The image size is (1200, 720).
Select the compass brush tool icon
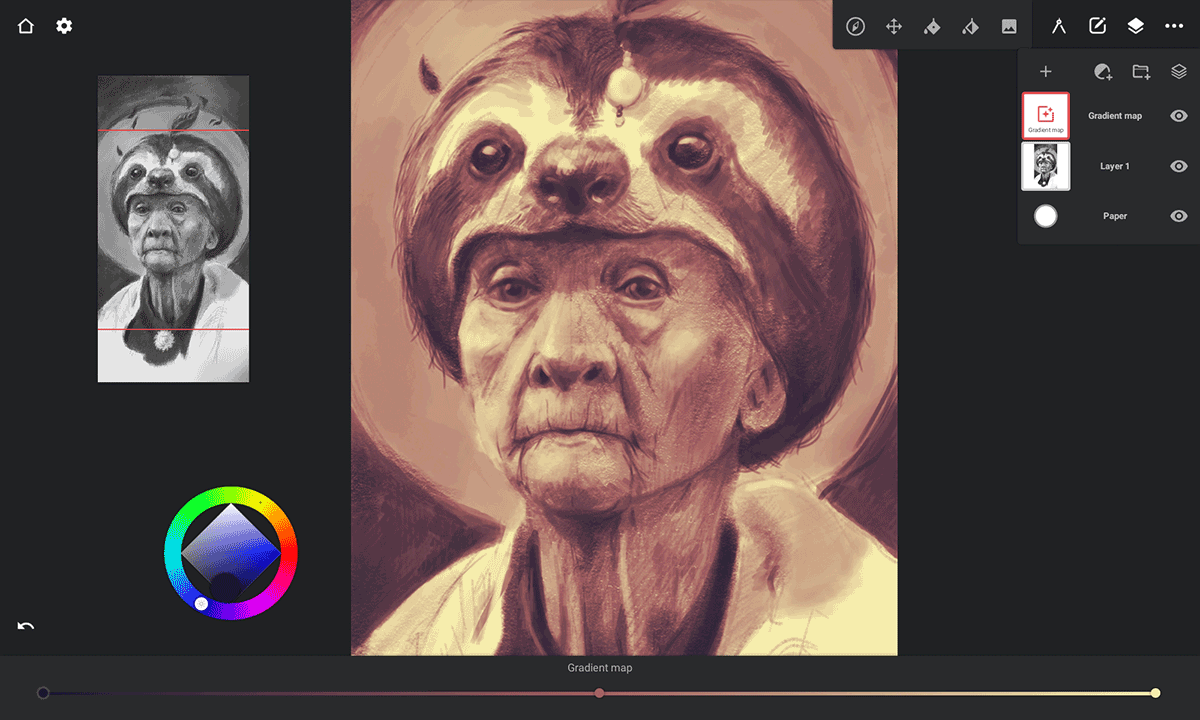855,26
